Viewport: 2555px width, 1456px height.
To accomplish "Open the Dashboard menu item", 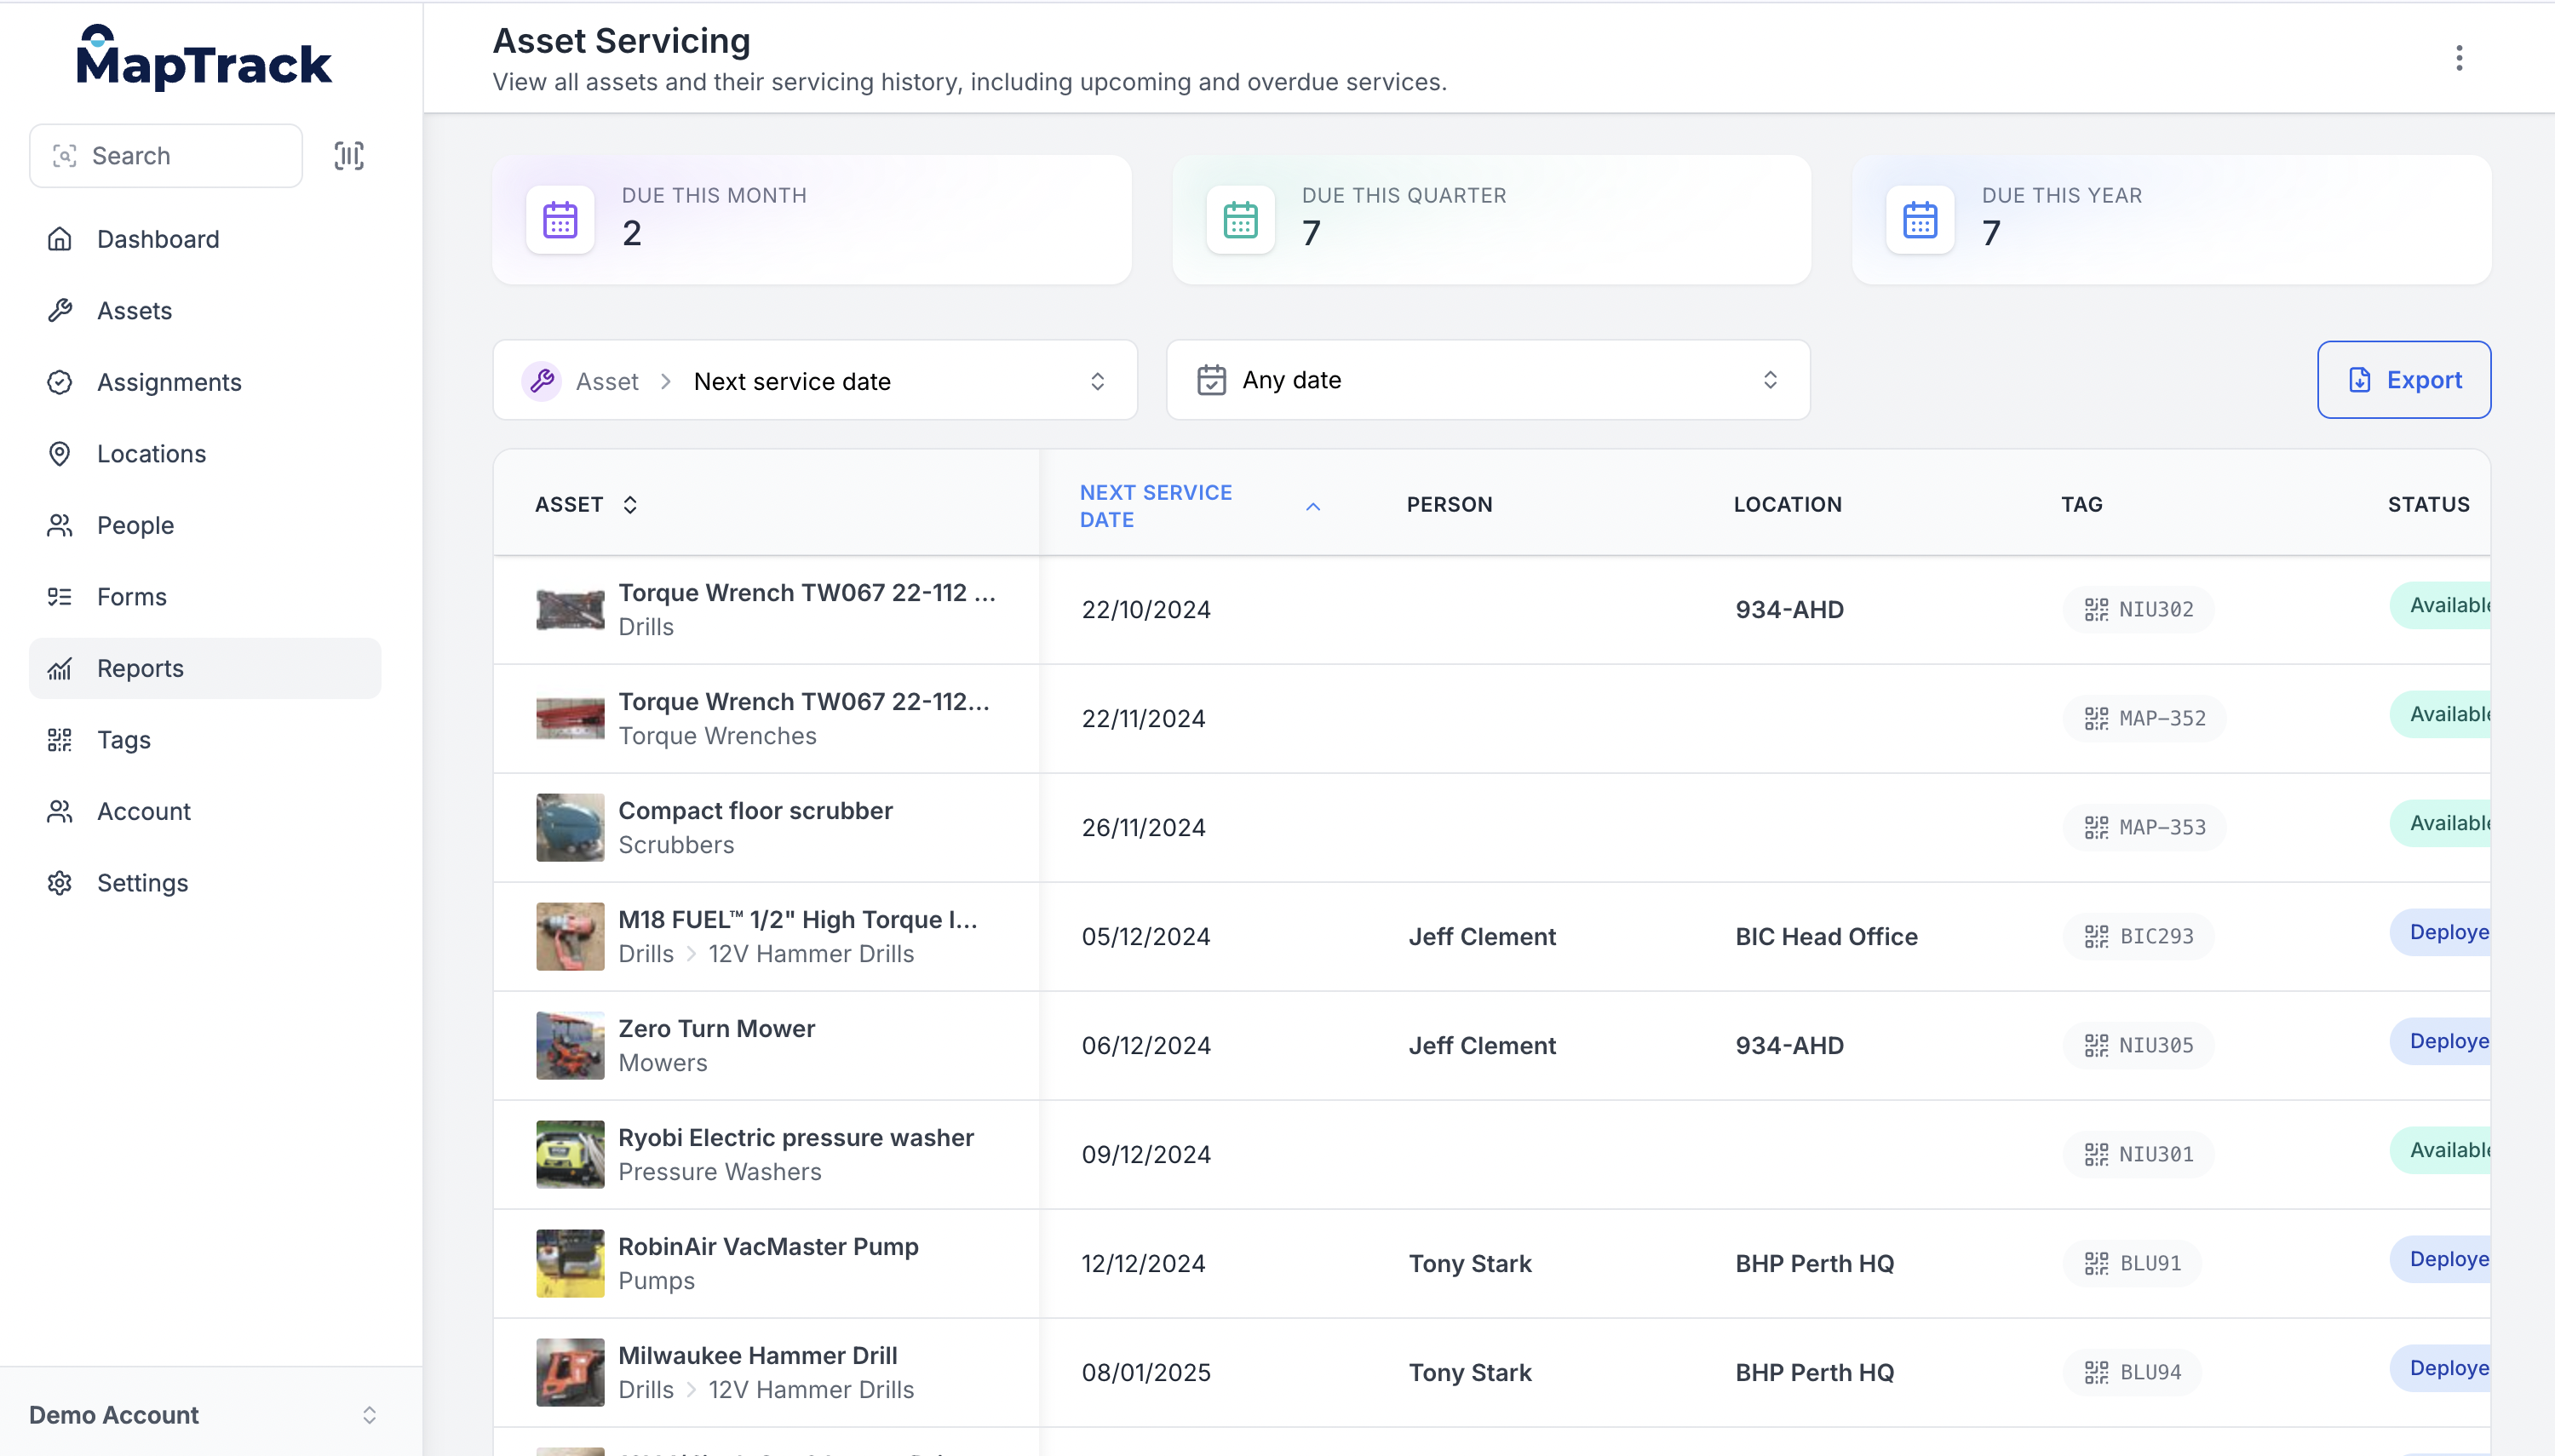I will (158, 239).
